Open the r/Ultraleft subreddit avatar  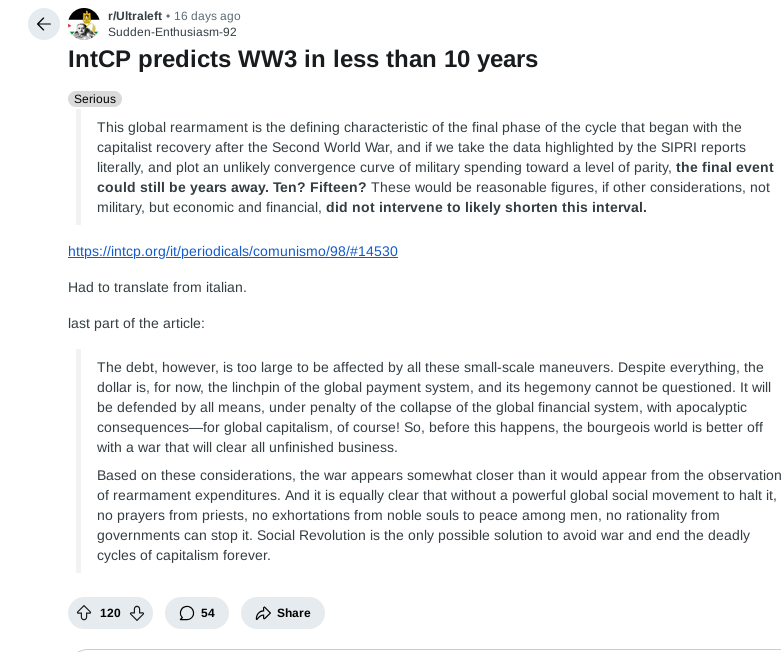coord(84,23)
